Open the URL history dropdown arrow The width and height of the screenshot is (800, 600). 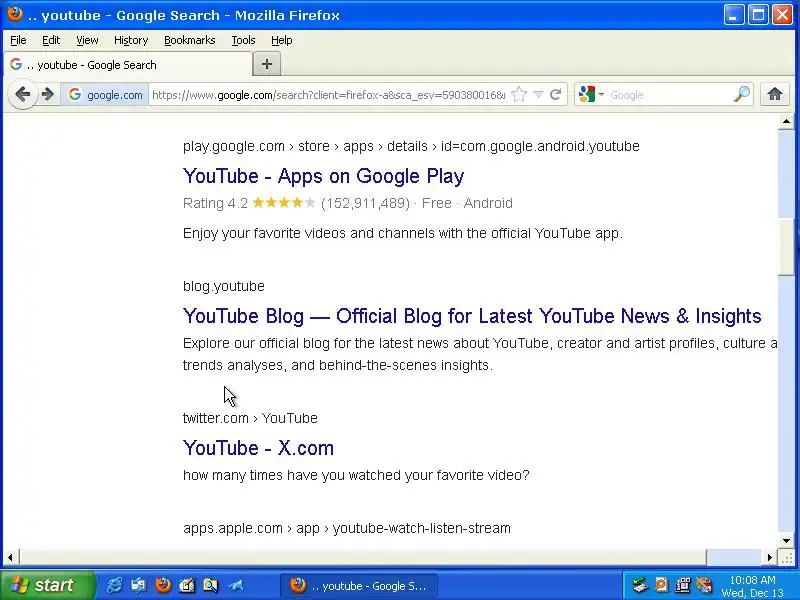[538, 94]
